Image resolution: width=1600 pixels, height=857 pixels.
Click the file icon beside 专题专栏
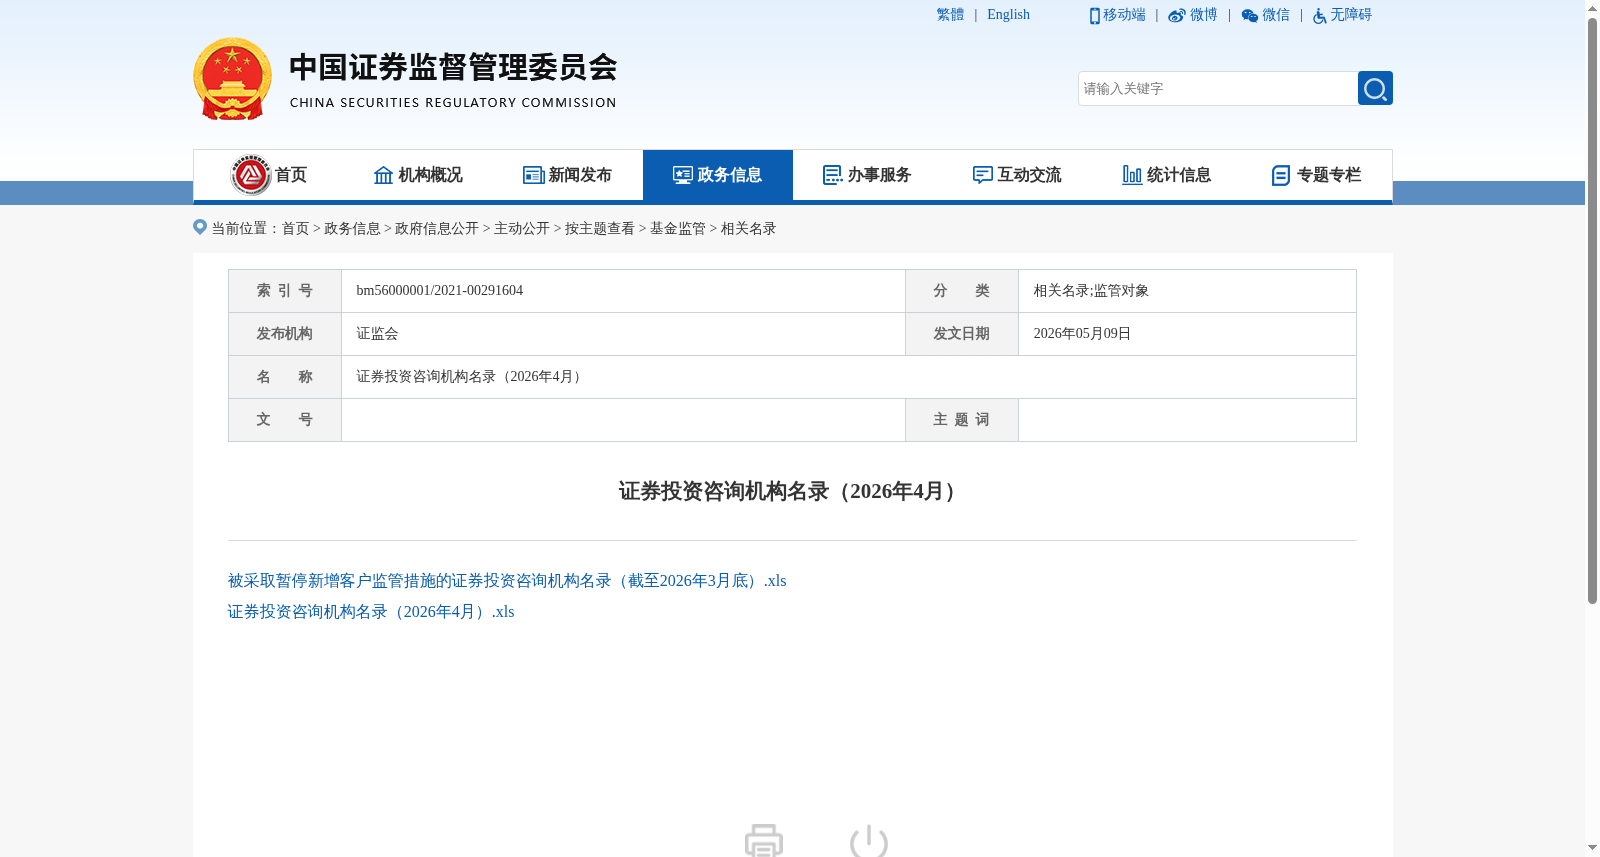point(1281,175)
